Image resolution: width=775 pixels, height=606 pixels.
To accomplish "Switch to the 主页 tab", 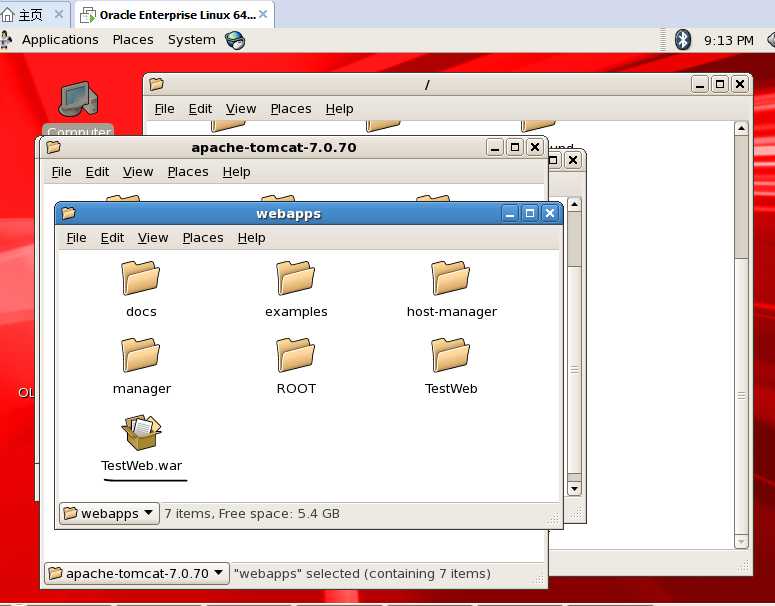I will [x=31, y=15].
